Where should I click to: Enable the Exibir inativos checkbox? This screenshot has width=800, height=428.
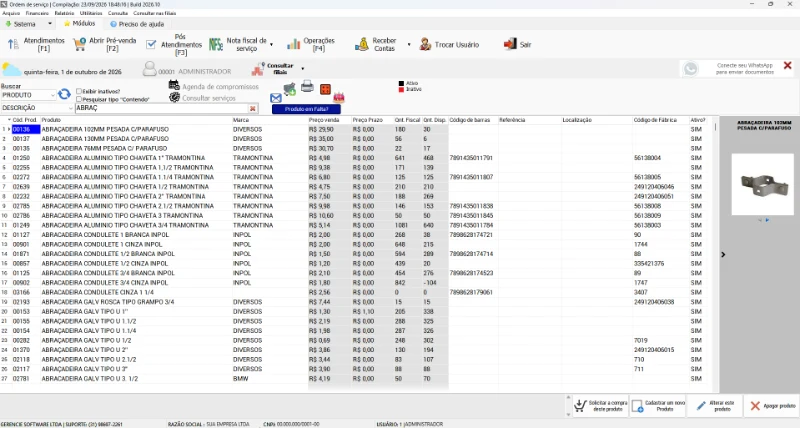tap(79, 91)
